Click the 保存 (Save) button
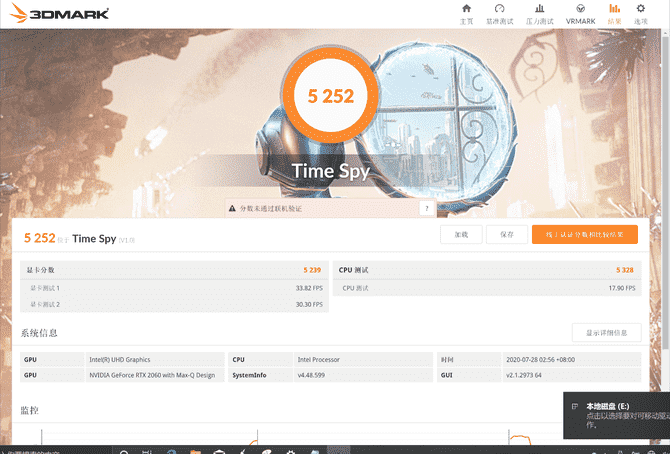 (x=507, y=235)
